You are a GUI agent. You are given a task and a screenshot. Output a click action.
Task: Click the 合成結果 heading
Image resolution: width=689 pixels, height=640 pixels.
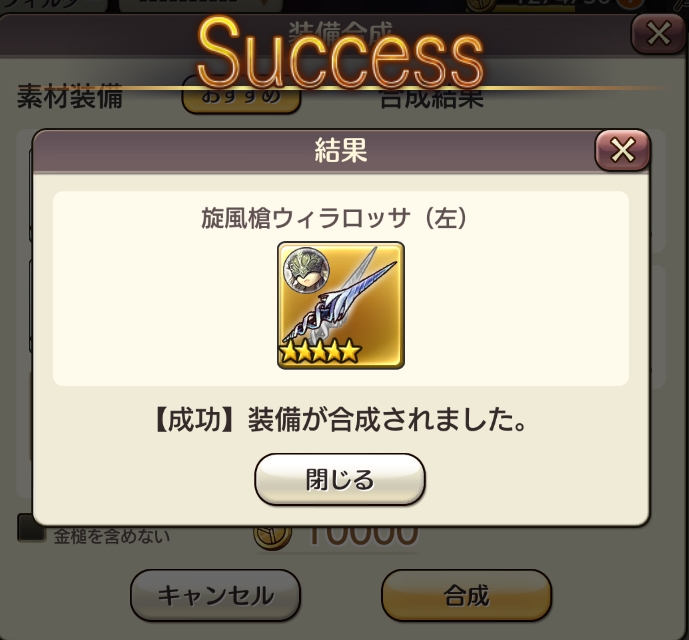(x=432, y=98)
